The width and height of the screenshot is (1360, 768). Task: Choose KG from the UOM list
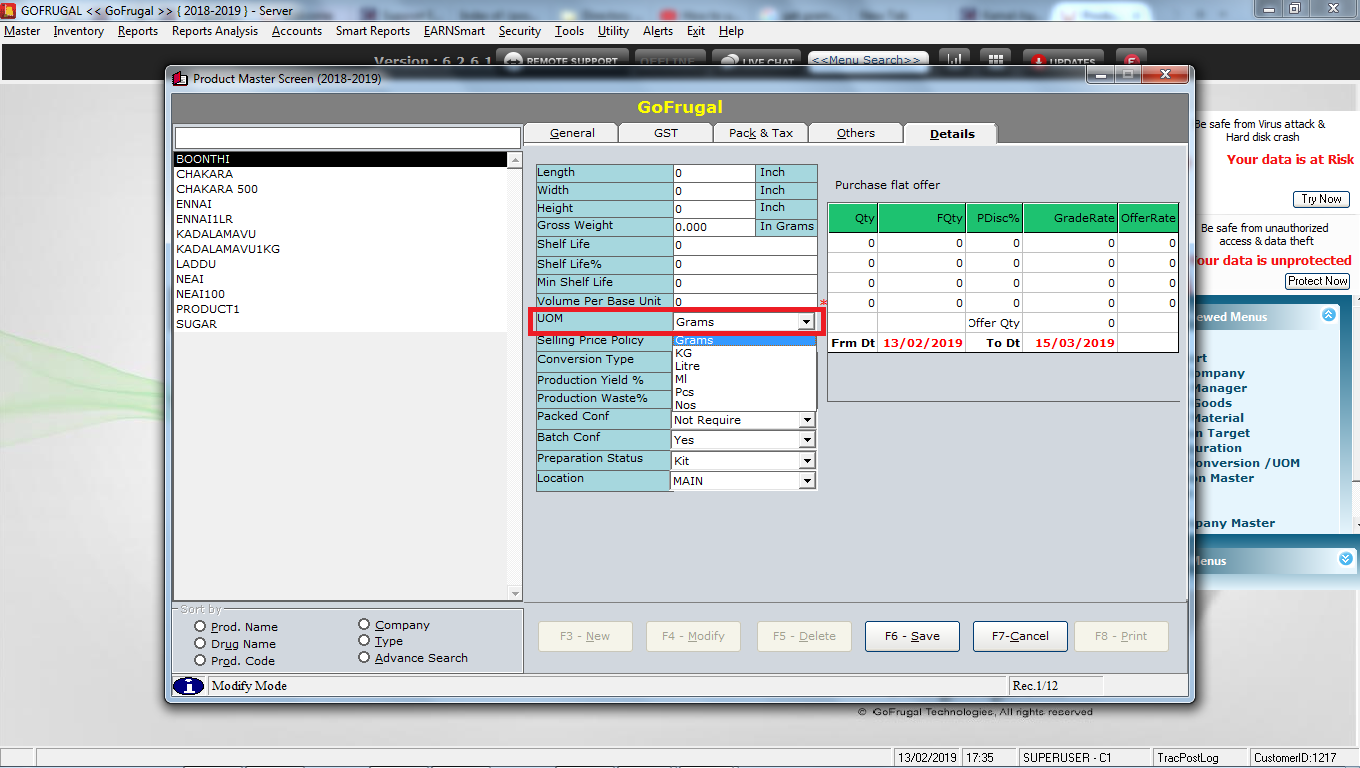(744, 353)
